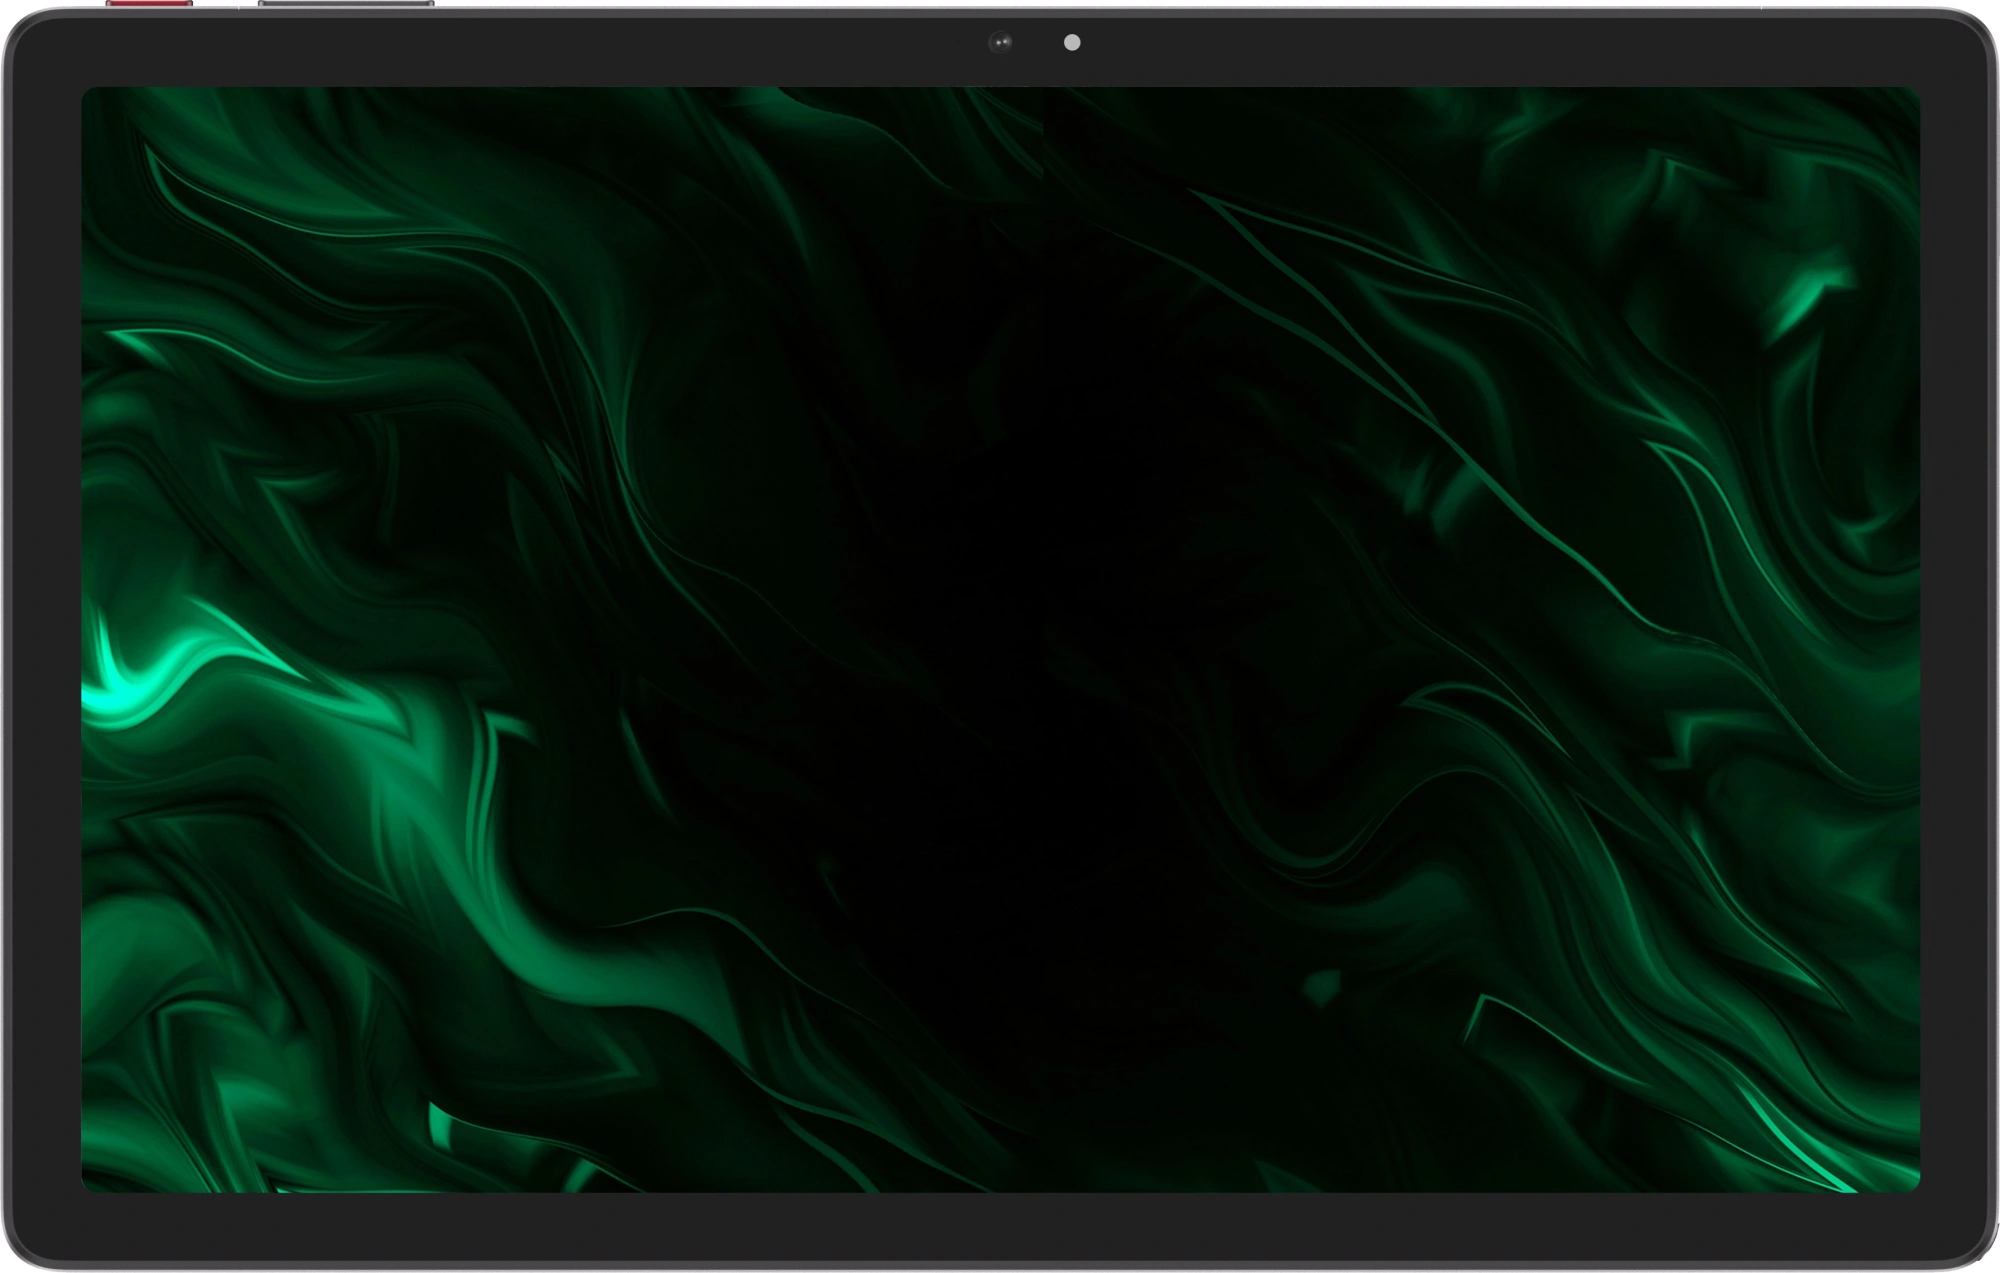Click the white sensor dot beside the camera
Viewport: 2000px width, 1273px height.
[x=1072, y=42]
